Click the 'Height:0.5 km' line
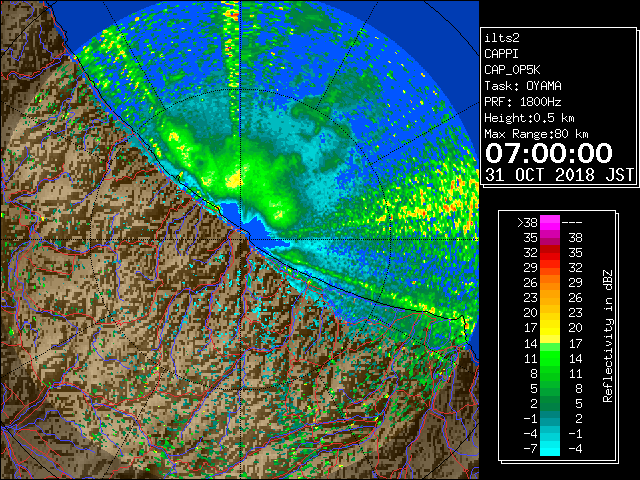640x480 pixels. (529, 118)
